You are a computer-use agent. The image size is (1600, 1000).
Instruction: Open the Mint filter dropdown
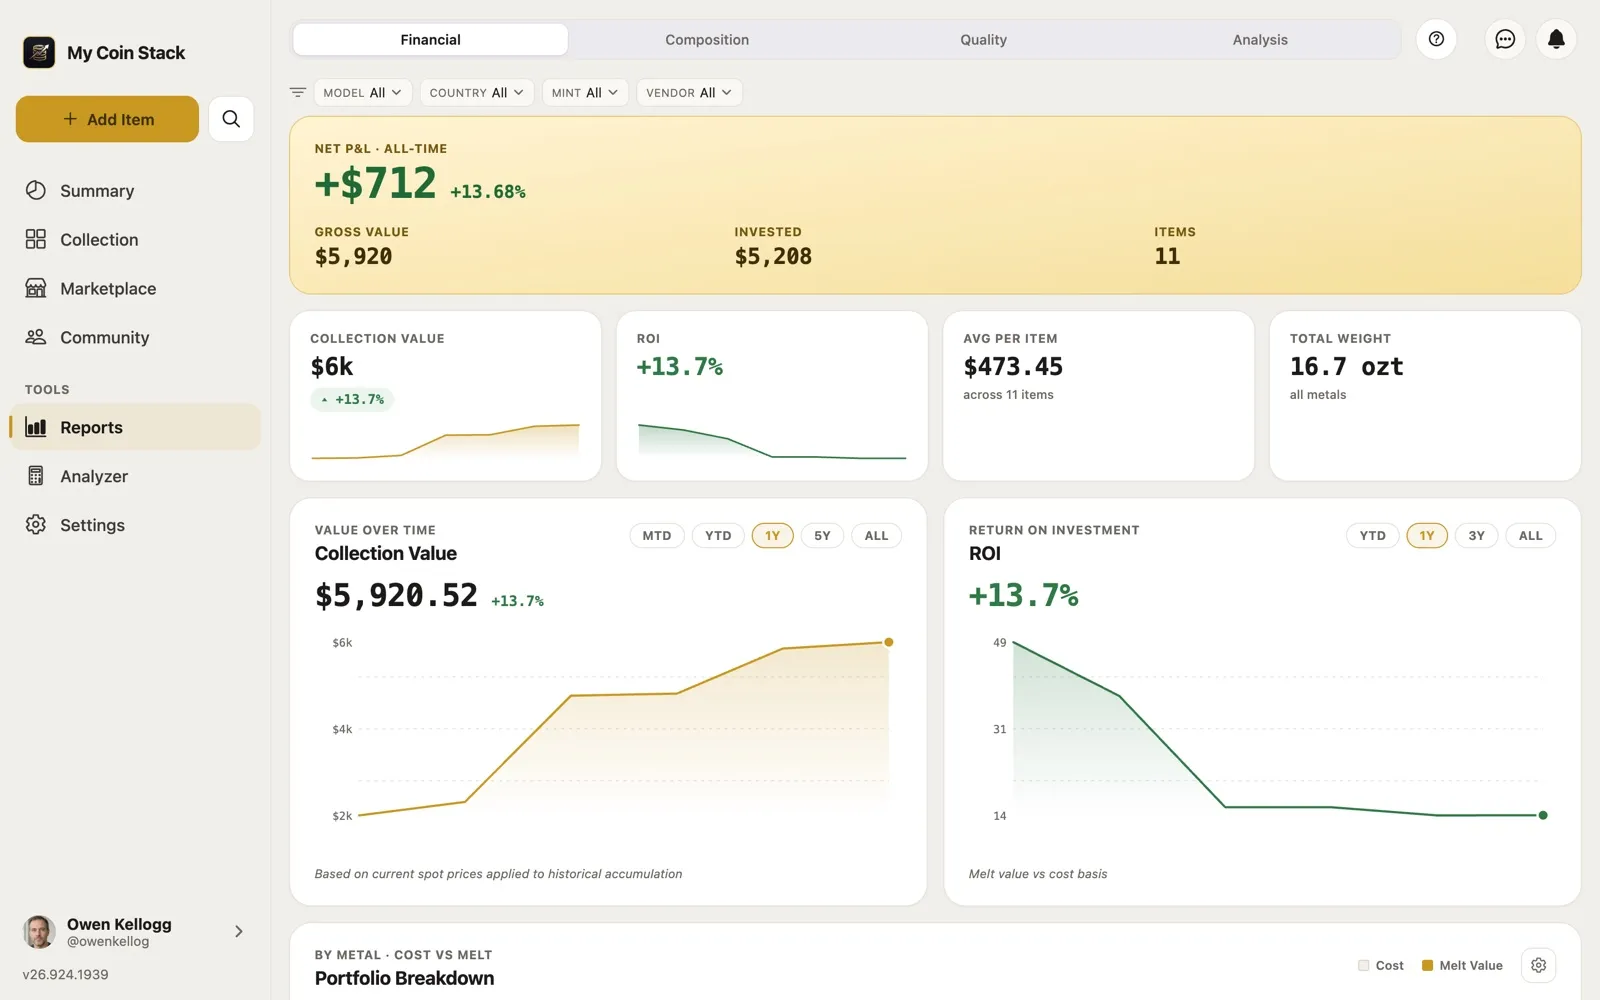click(585, 92)
